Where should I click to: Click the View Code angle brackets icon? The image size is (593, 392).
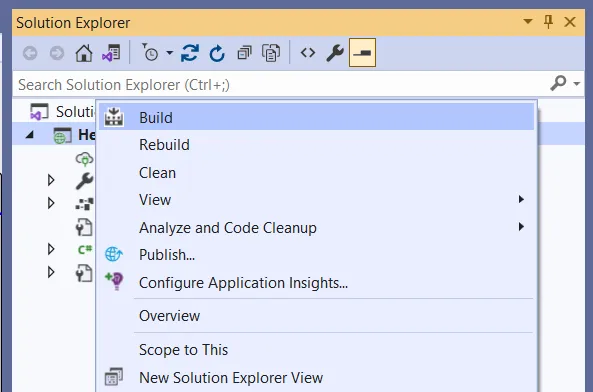[x=308, y=53]
